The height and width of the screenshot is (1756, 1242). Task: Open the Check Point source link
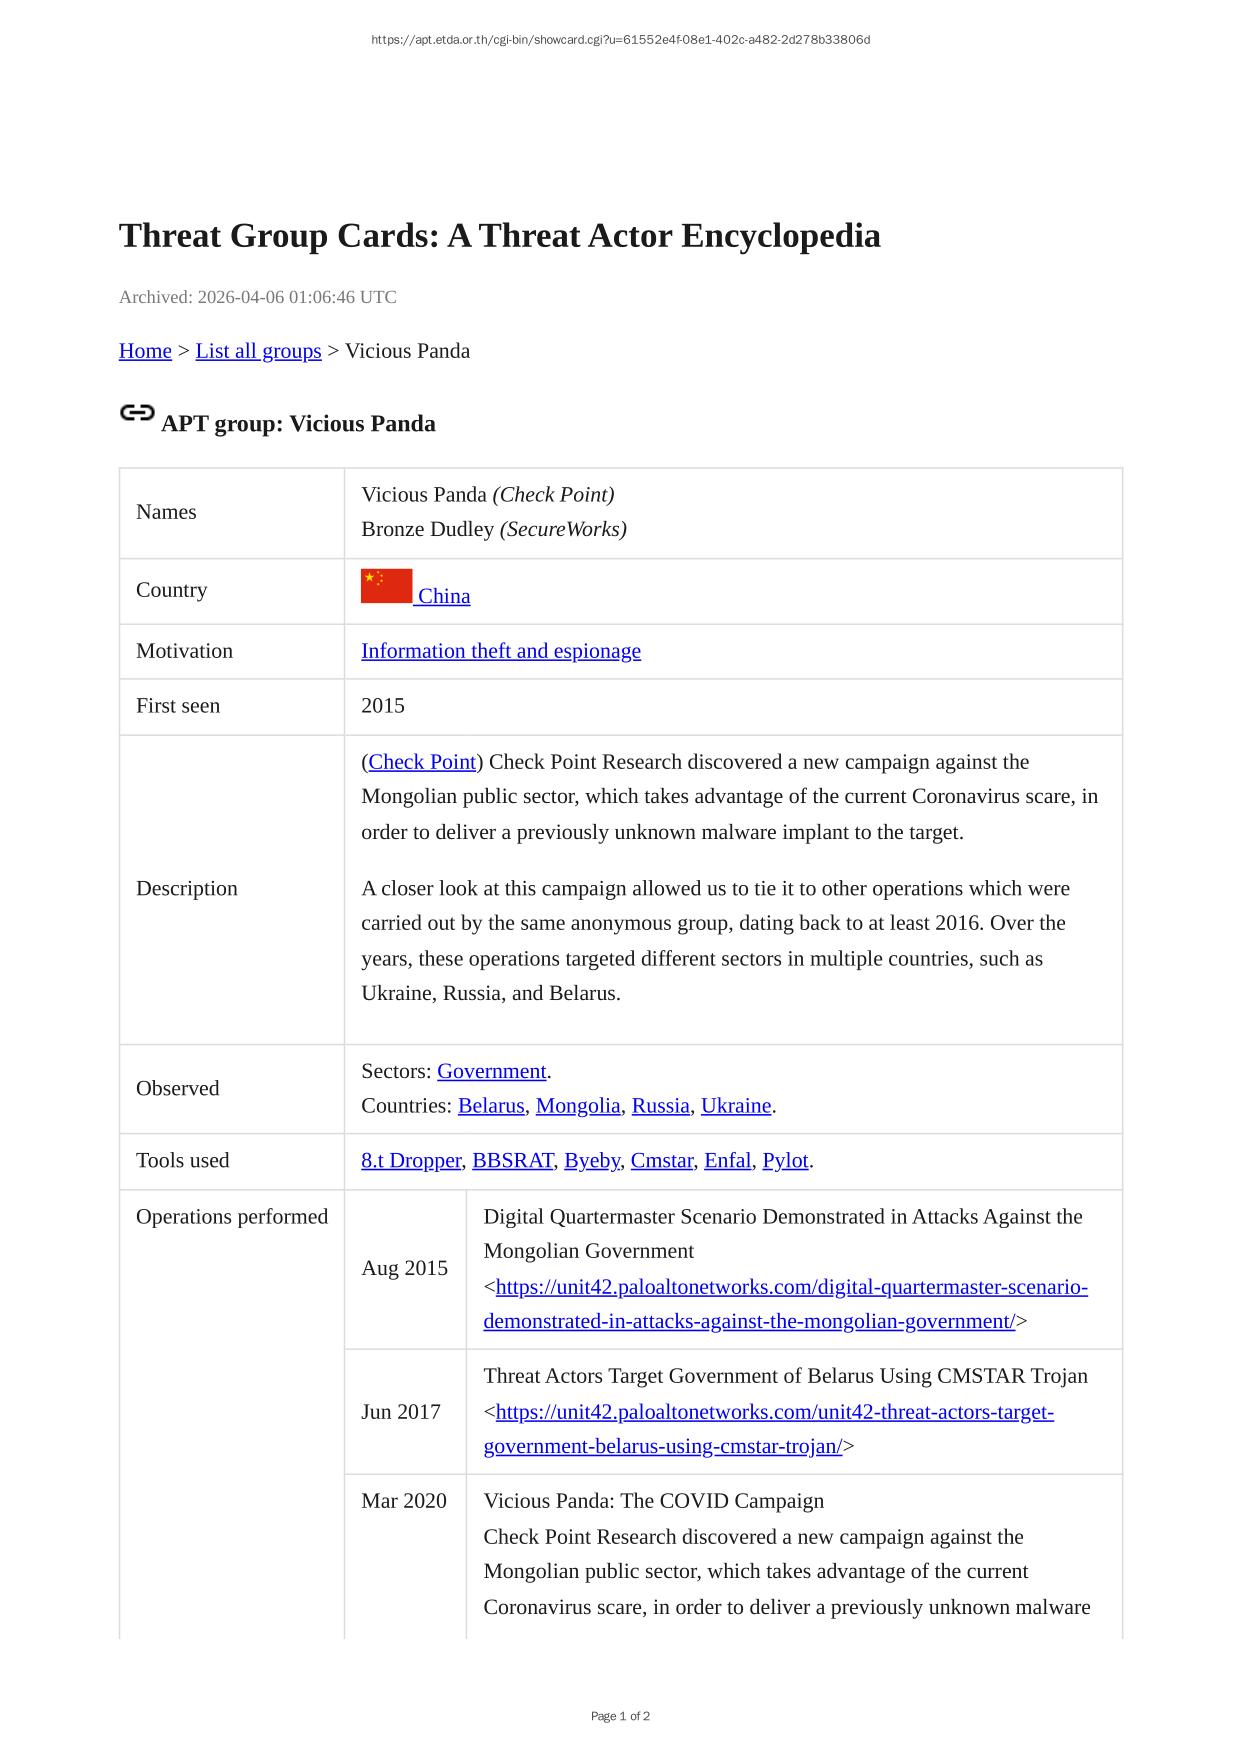click(422, 762)
